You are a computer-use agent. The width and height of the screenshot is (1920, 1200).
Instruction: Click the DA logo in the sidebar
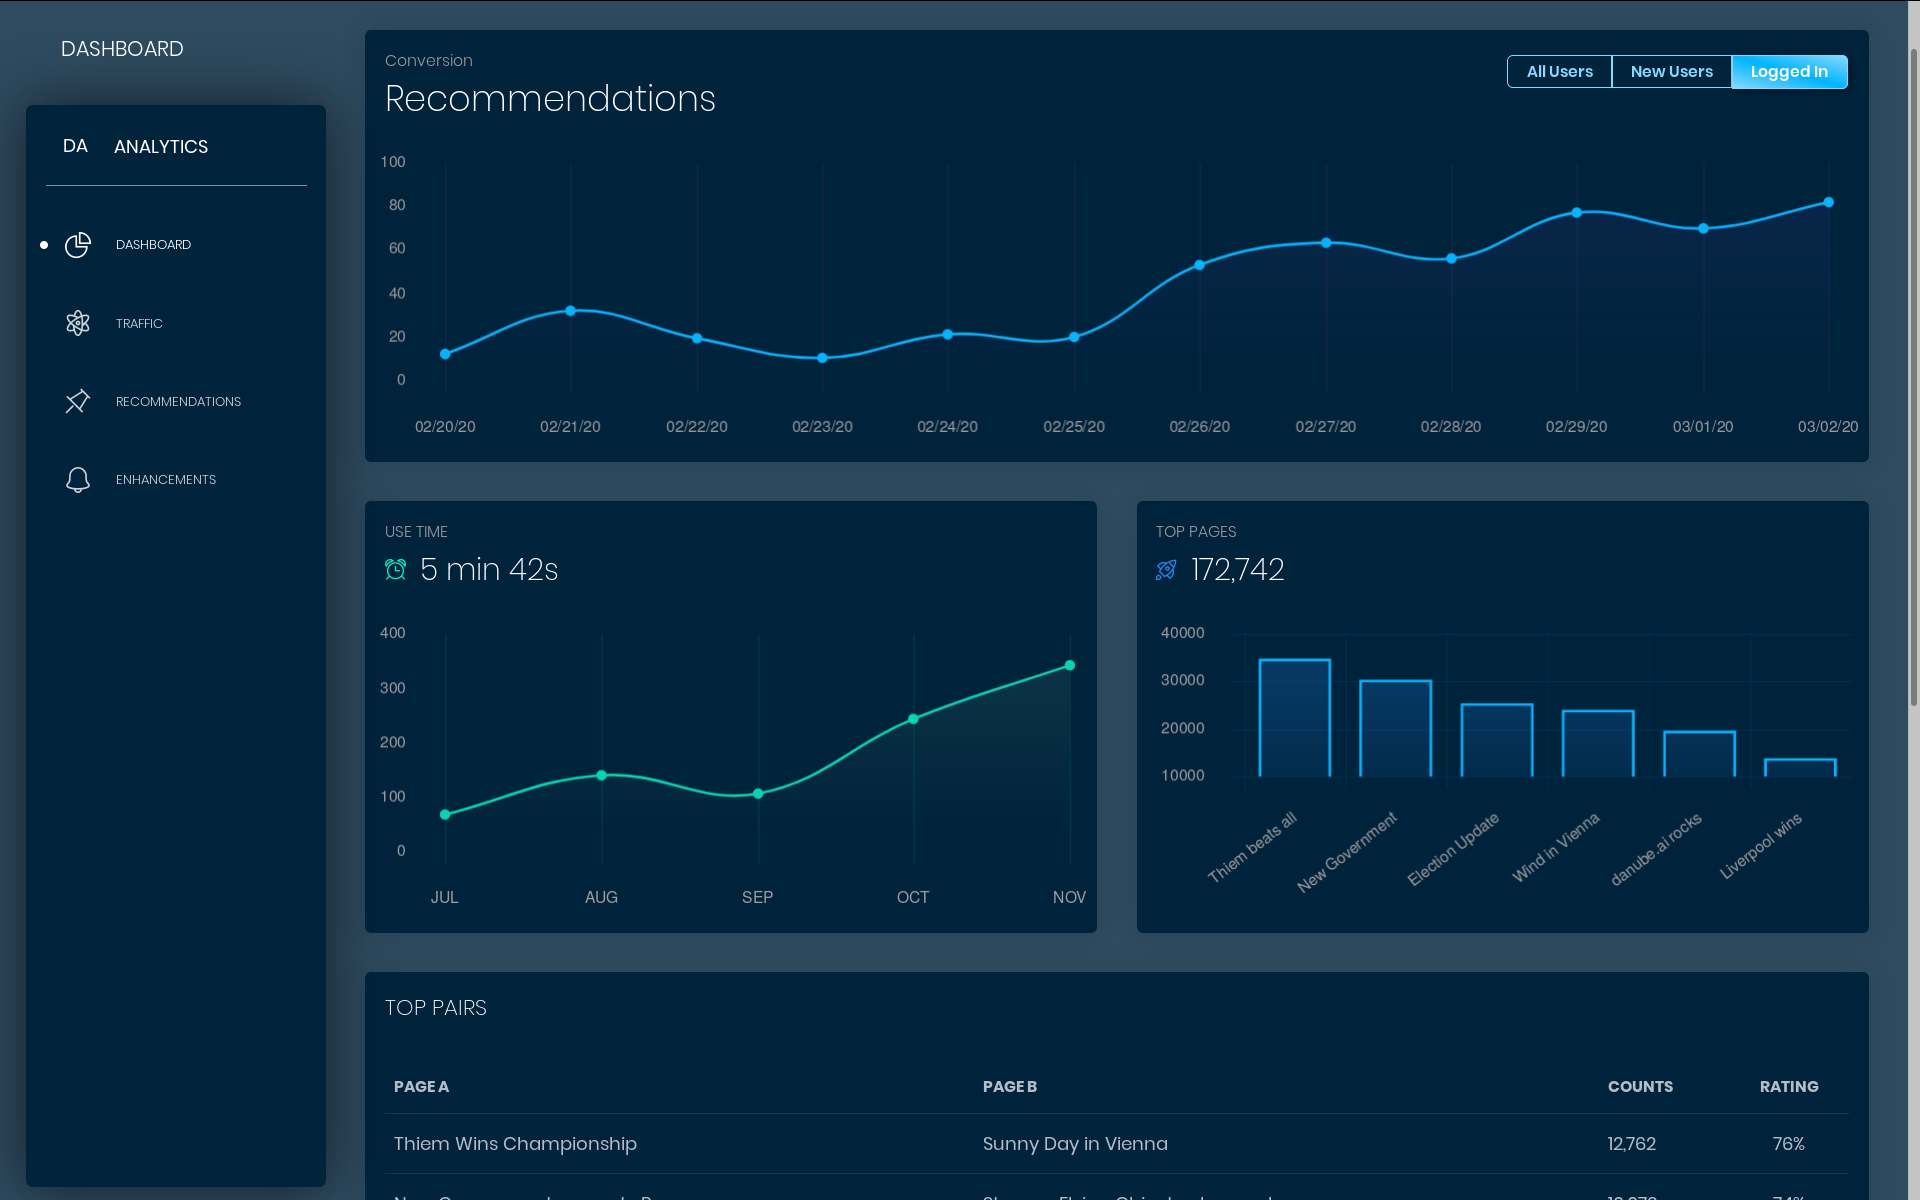pos(75,146)
